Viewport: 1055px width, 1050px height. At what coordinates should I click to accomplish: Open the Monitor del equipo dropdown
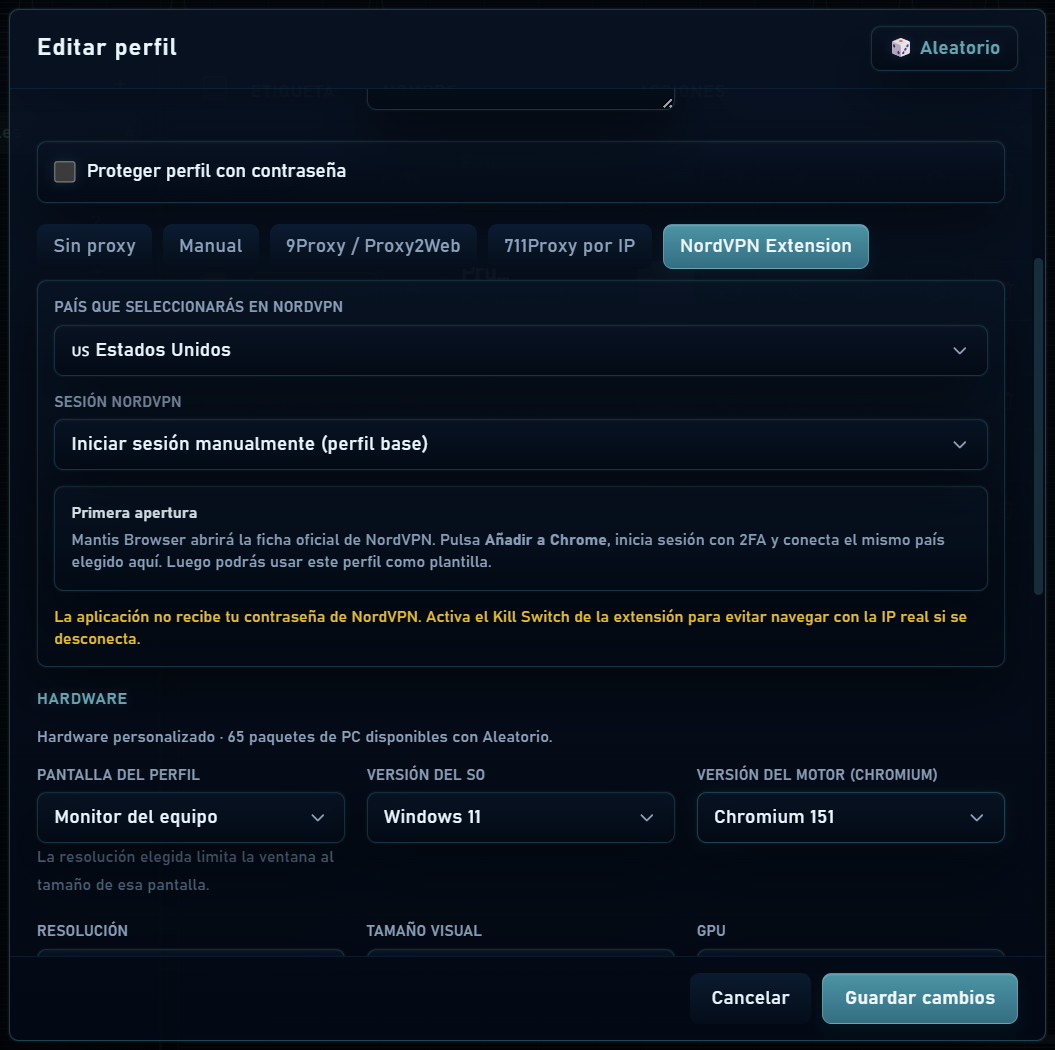191,817
